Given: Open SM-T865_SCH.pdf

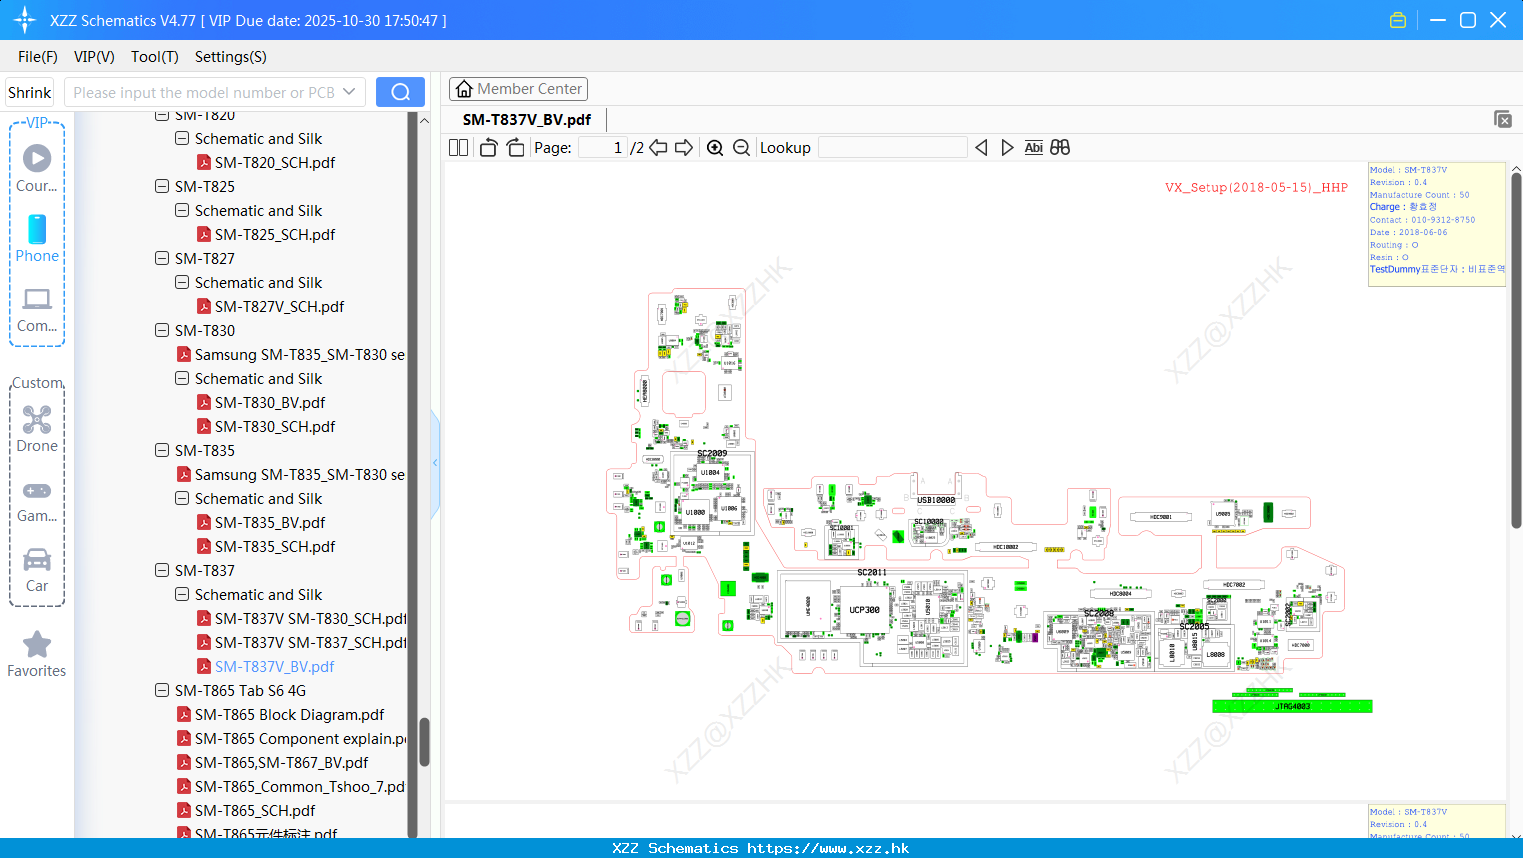Looking at the screenshot, I should 246,810.
